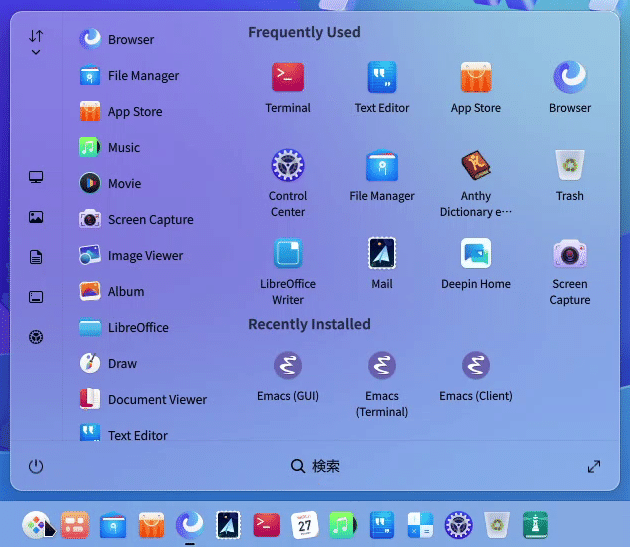Open the chess game from the dock
This screenshot has width=630, height=547.
(x=535, y=525)
